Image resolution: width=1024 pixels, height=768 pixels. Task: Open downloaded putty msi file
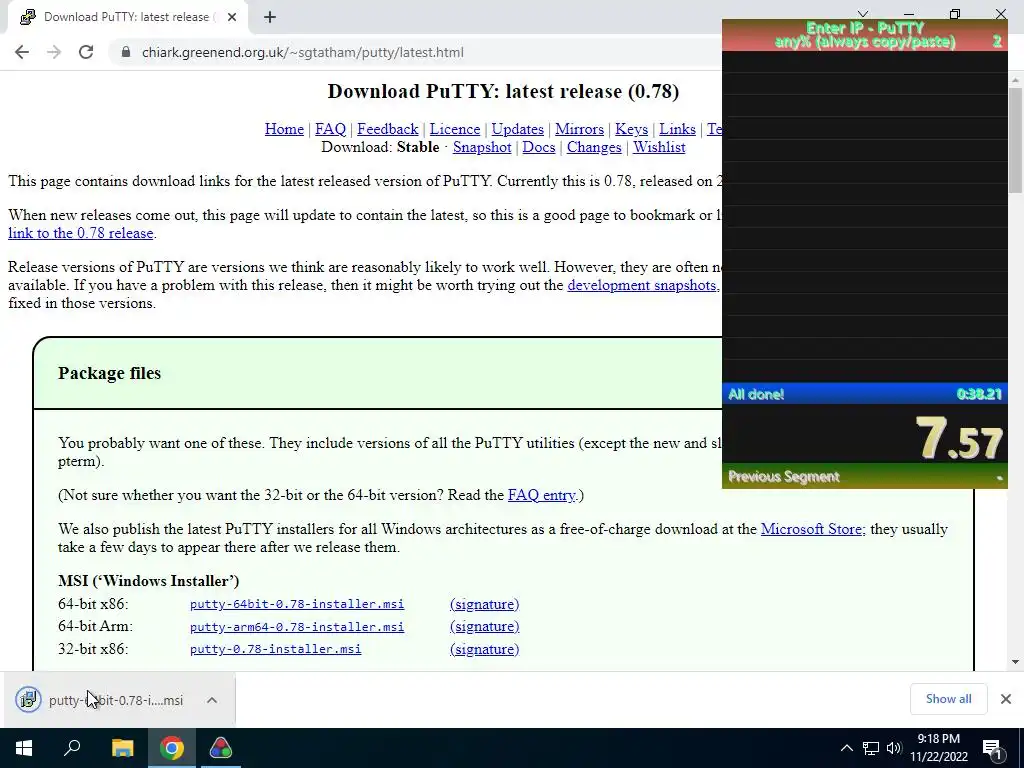click(x=99, y=700)
